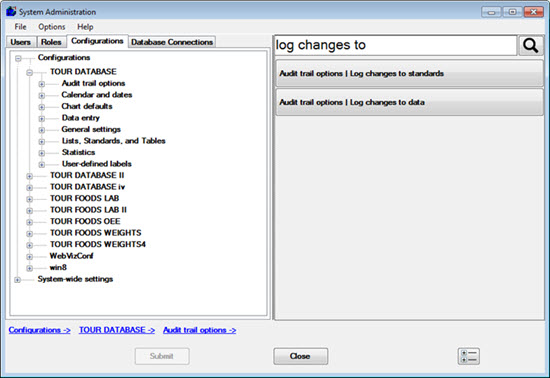This screenshot has width=550, height=378.
Task: Select the User-defined labels tree item
Action: pyautogui.click(x=97, y=164)
